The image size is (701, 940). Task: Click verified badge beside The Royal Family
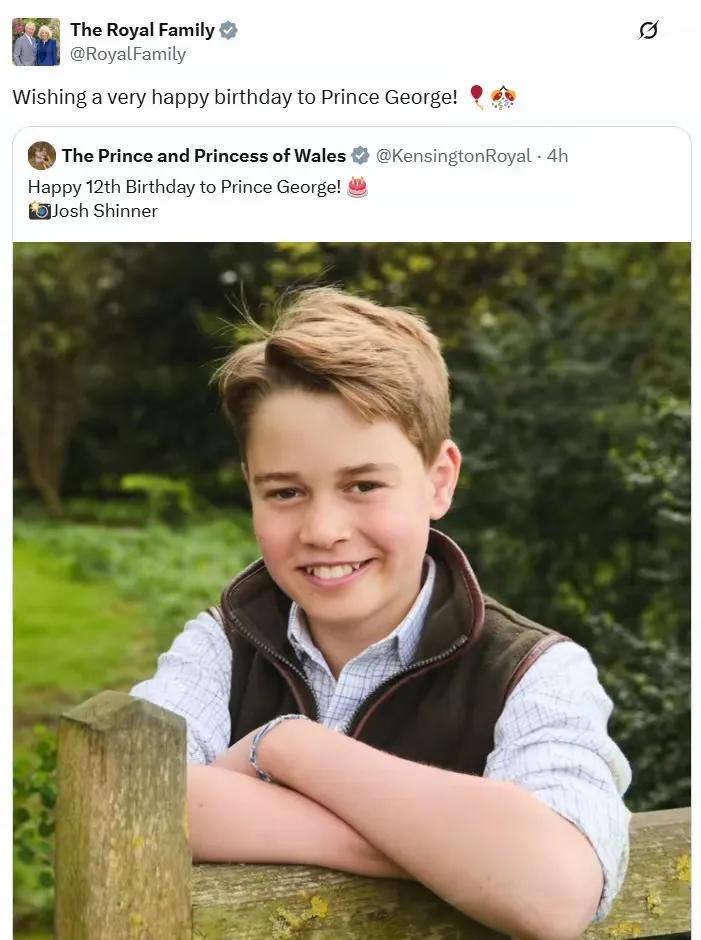click(x=228, y=30)
